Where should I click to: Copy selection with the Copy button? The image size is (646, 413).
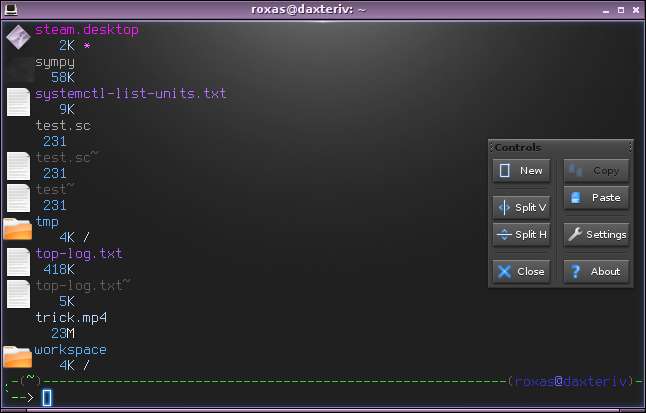(x=596, y=170)
